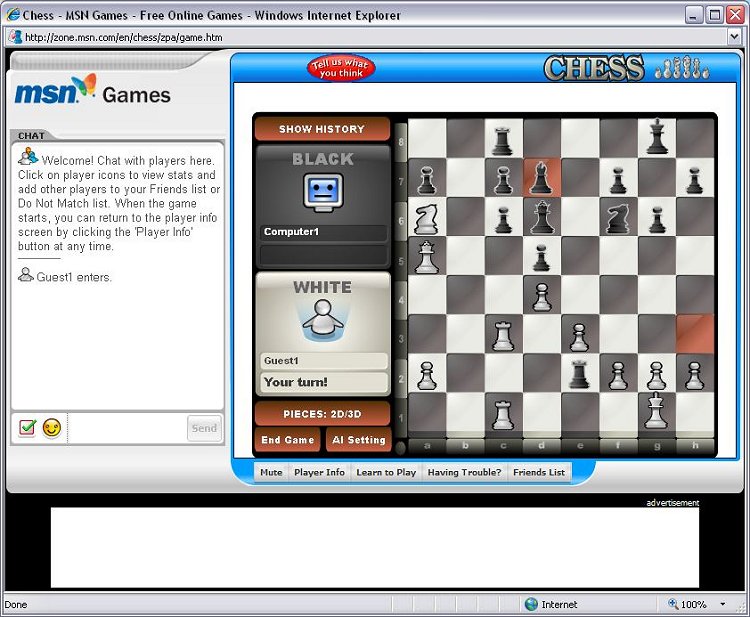
Task: Open the 100% zoom level dropdown
Action: click(x=722, y=604)
